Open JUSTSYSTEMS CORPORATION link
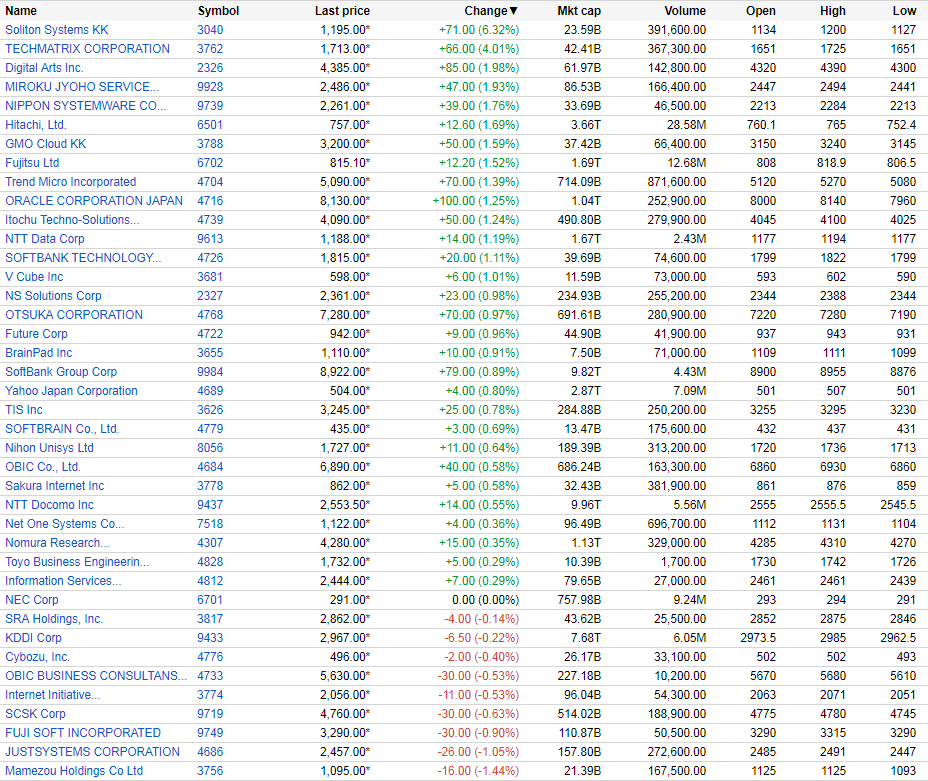Image resolution: width=928 pixels, height=781 pixels. (x=92, y=751)
